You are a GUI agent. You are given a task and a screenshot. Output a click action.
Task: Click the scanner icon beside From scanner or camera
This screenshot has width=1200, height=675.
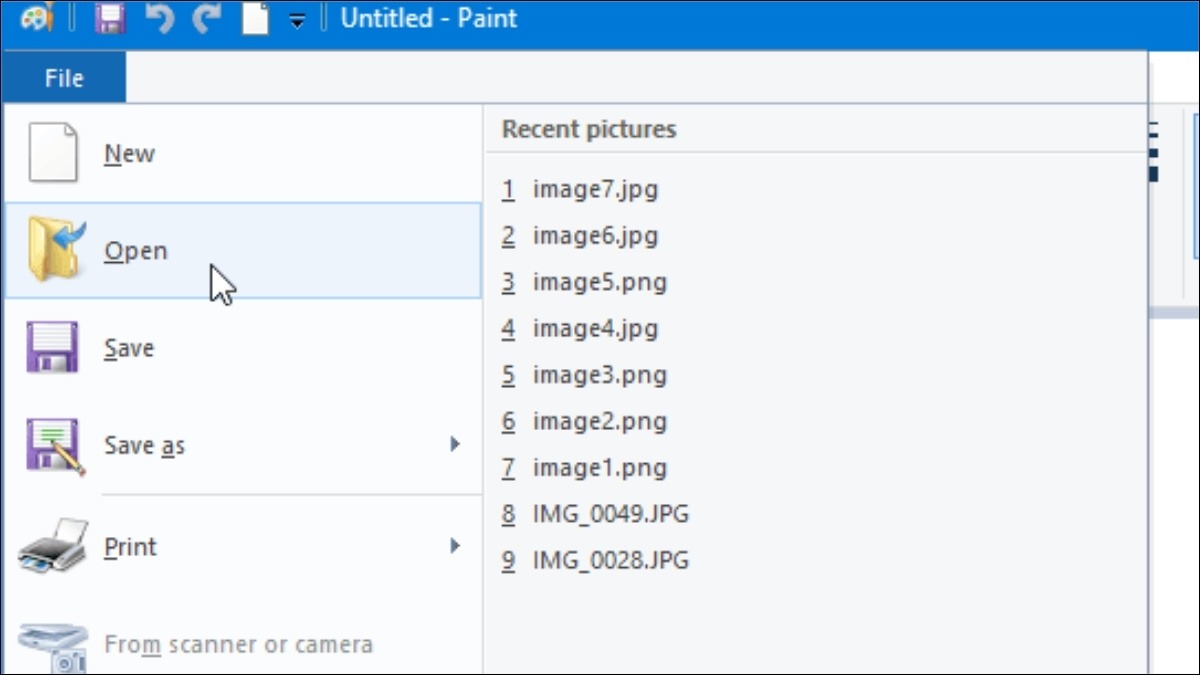pos(54,646)
